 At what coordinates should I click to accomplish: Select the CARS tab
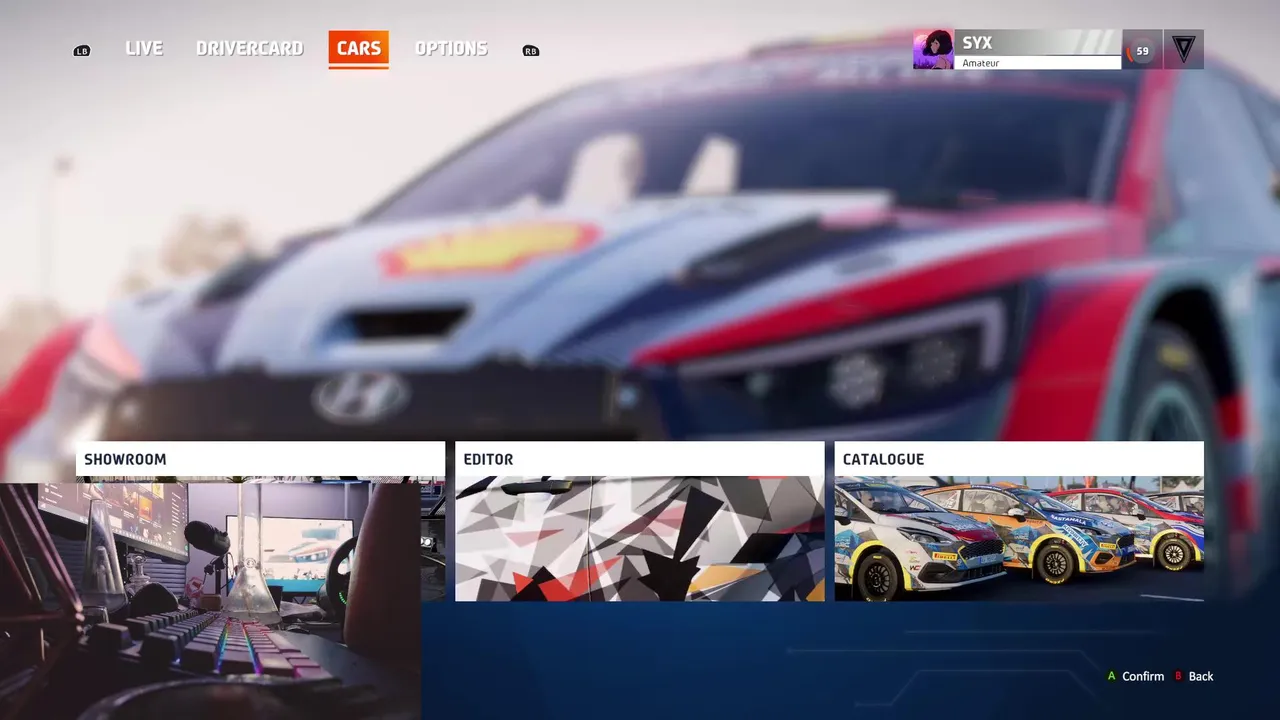[358, 49]
